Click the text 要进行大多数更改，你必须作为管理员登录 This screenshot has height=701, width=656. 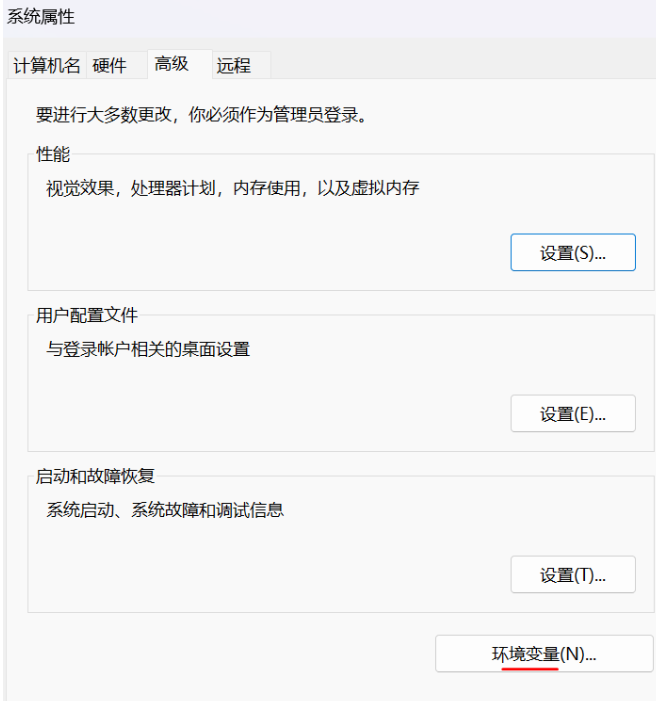[202, 115]
